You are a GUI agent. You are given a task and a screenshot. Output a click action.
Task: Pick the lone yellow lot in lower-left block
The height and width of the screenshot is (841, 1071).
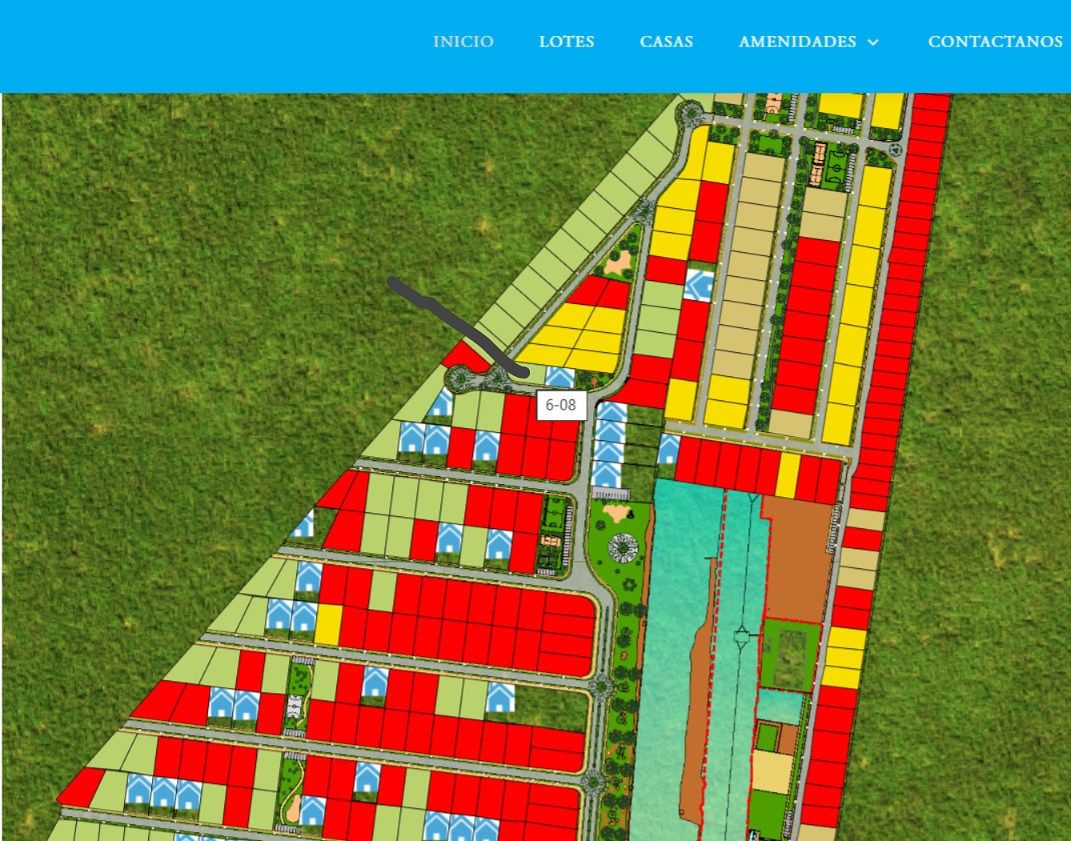(328, 624)
